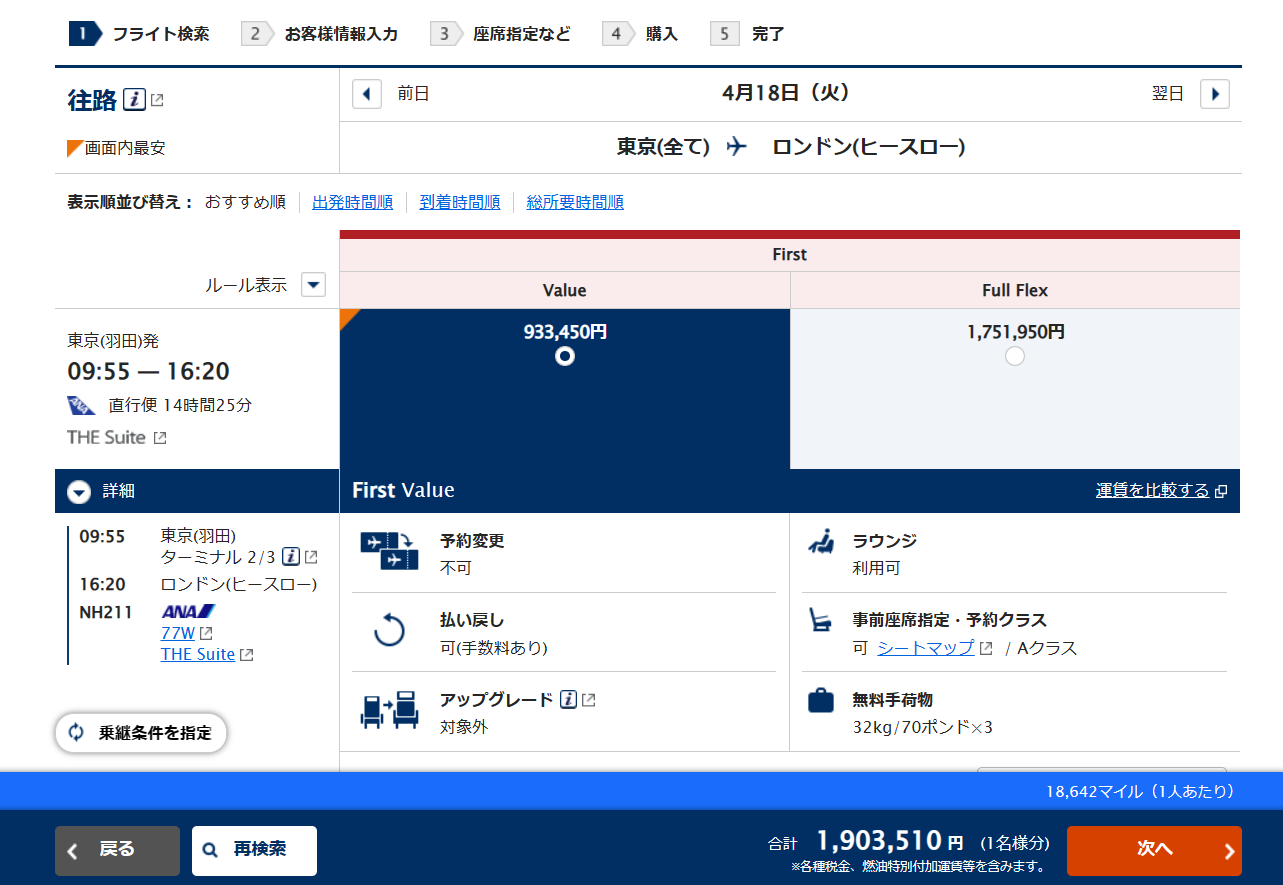Collapse the 詳細 flight details section
1283x885 pixels.
[x=79, y=492]
